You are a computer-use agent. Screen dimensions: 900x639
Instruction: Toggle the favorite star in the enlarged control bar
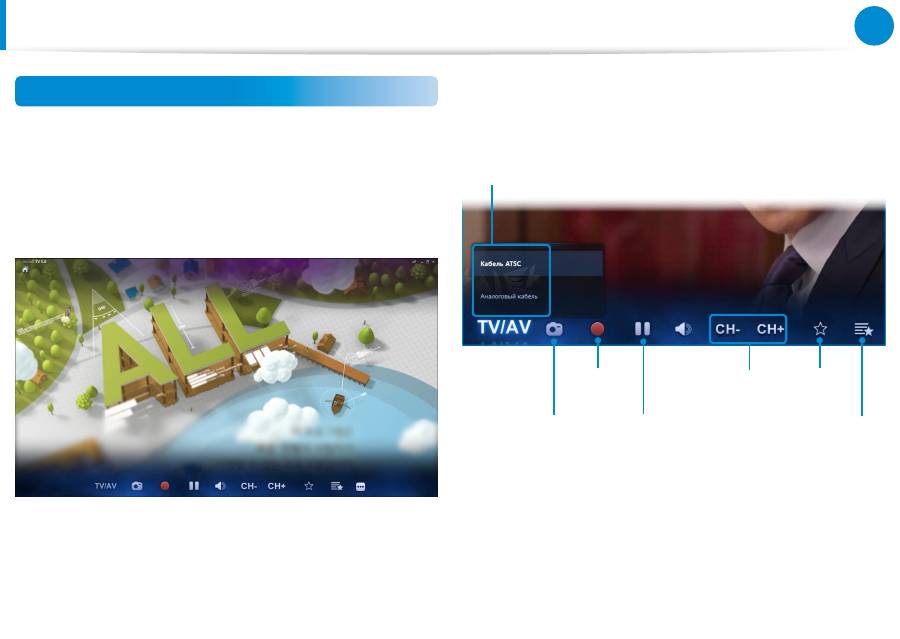(820, 328)
